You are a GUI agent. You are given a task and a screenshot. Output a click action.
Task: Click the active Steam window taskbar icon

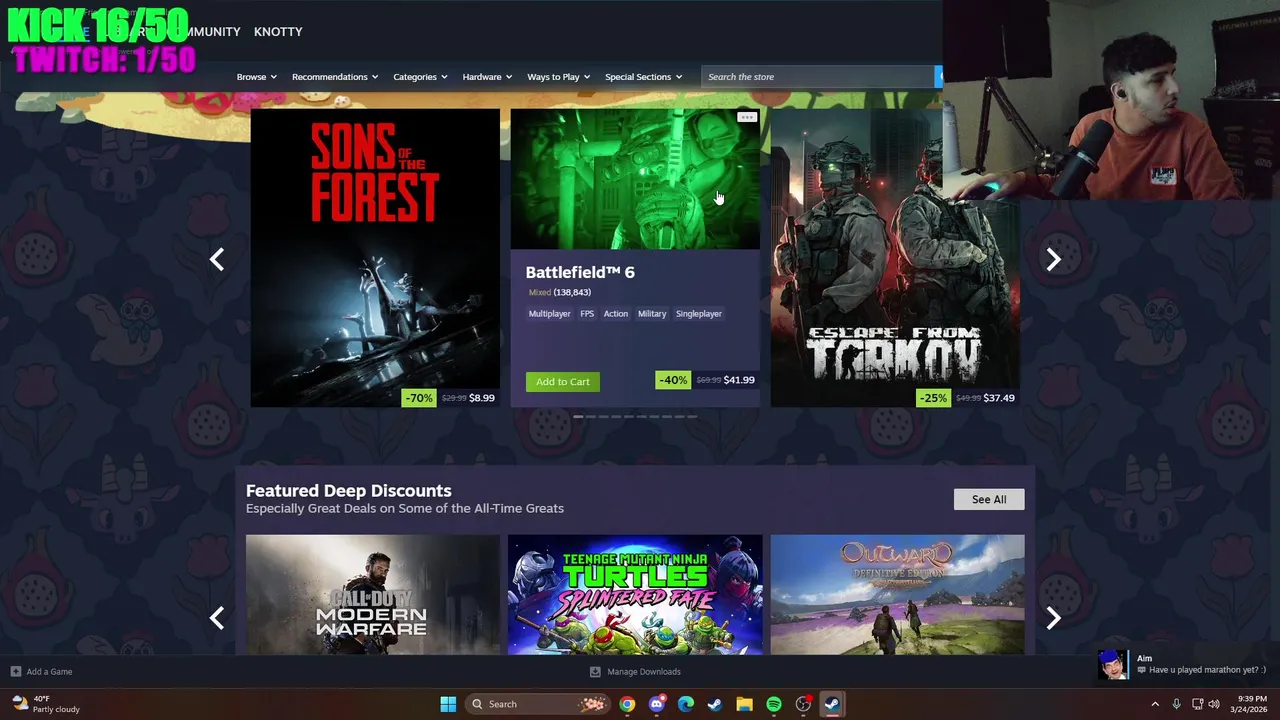point(832,704)
